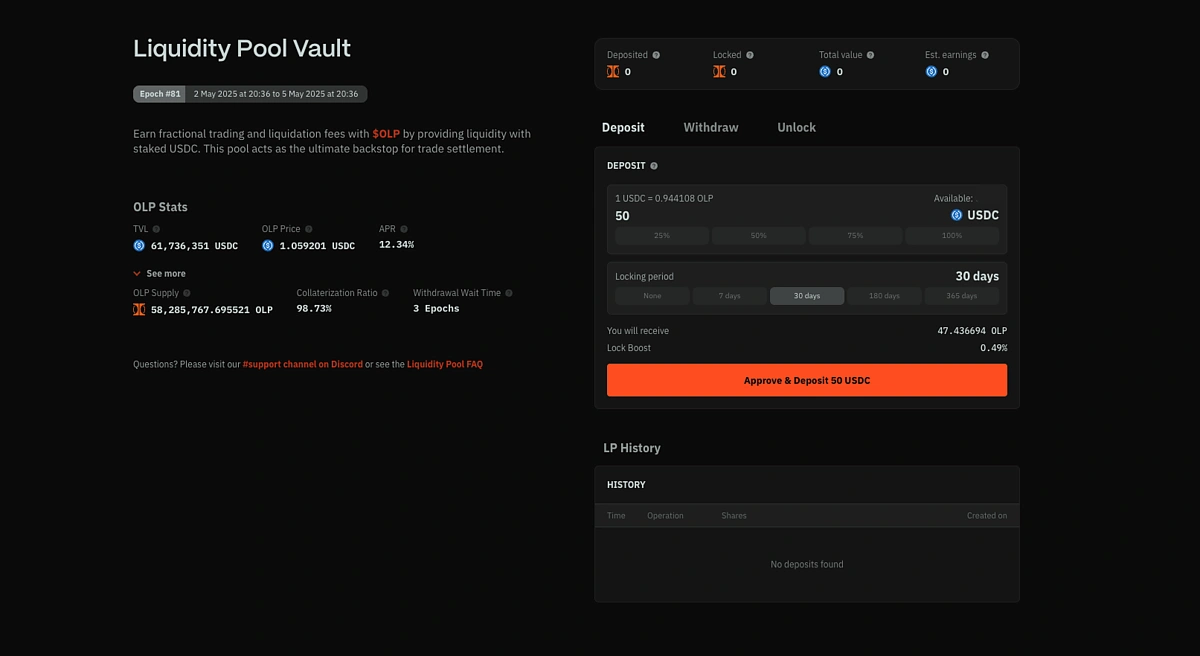Click the Epoch #81 badge

(160, 94)
